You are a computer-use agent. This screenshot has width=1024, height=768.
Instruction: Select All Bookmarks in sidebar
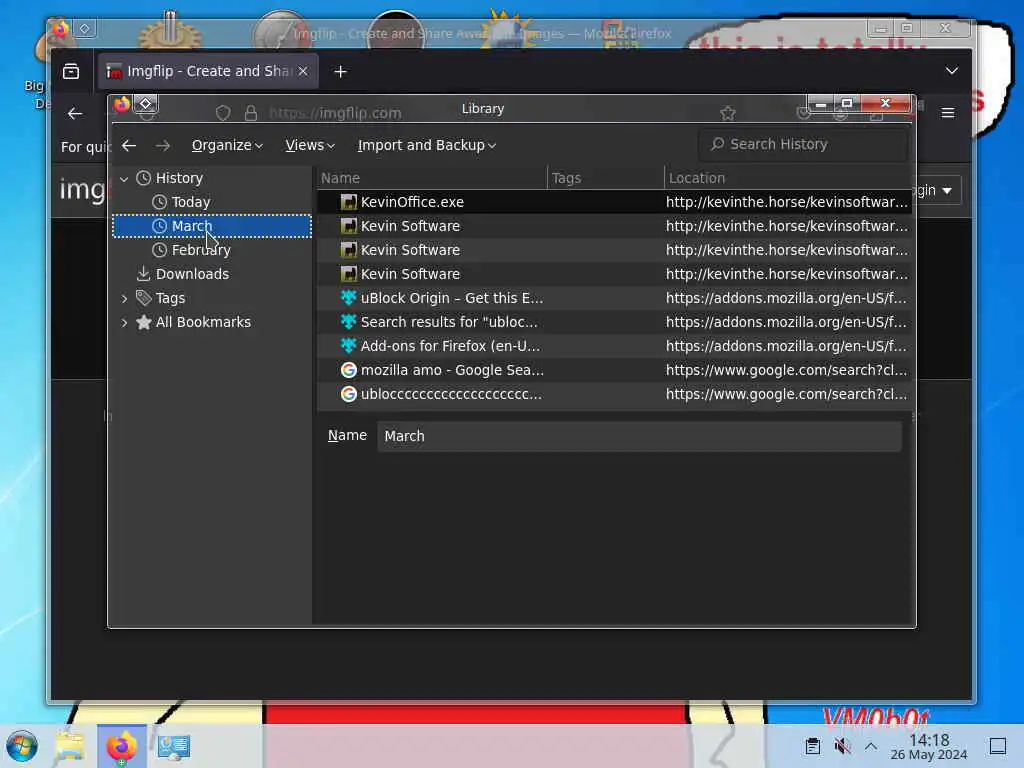202,323
